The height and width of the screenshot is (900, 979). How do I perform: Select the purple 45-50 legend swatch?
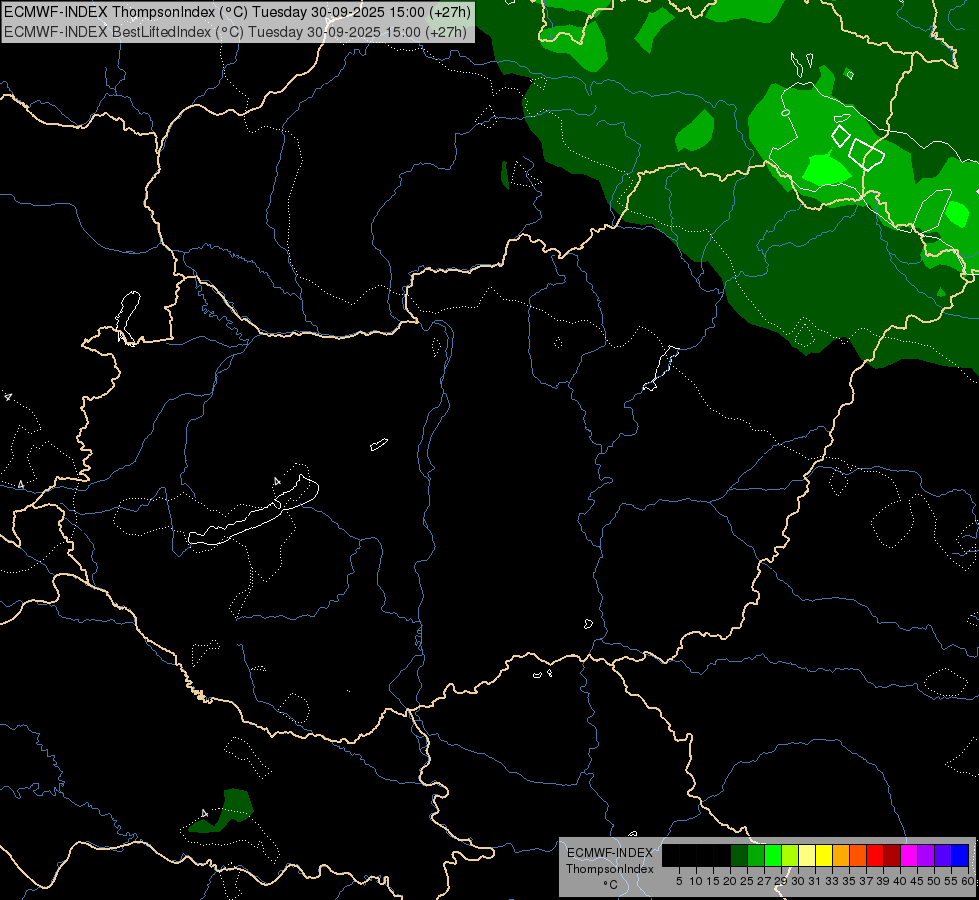pyautogui.click(x=926, y=855)
